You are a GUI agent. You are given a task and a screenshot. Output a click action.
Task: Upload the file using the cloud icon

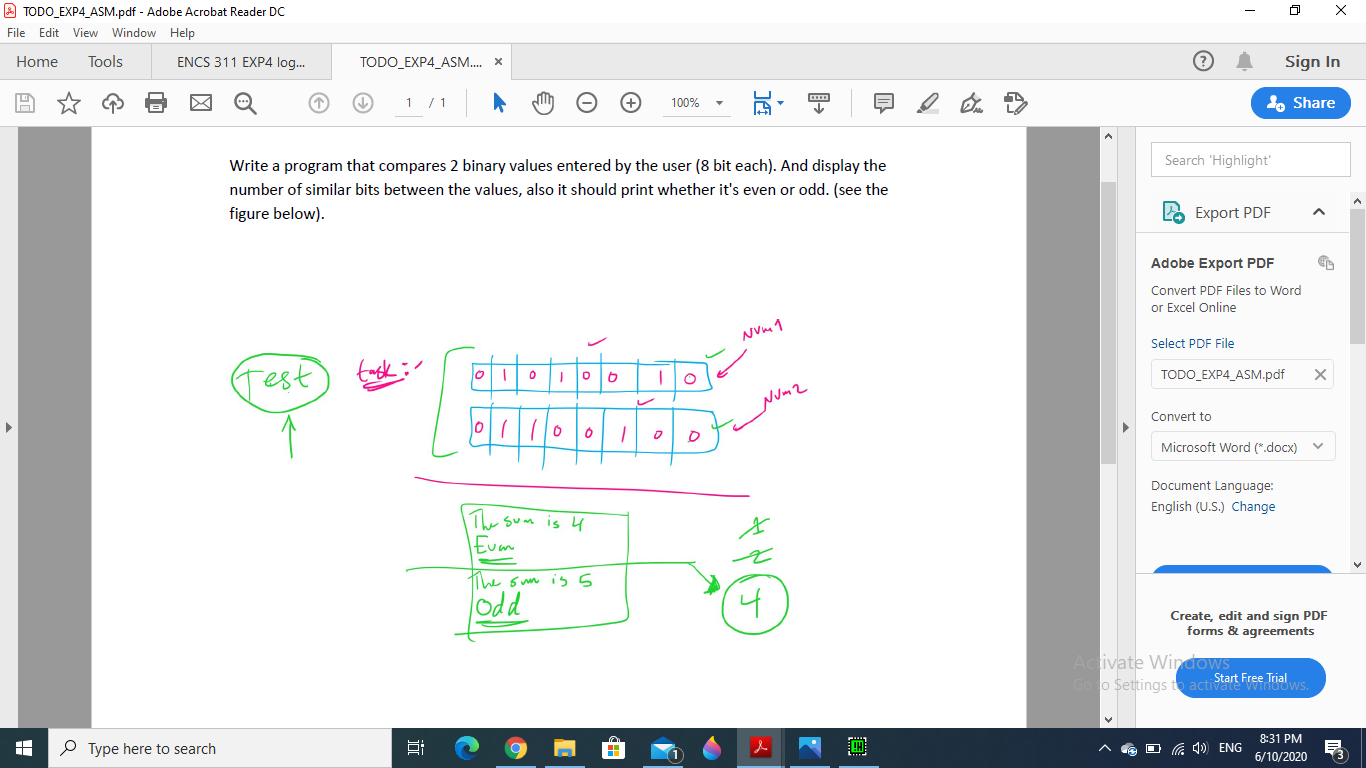coord(113,103)
